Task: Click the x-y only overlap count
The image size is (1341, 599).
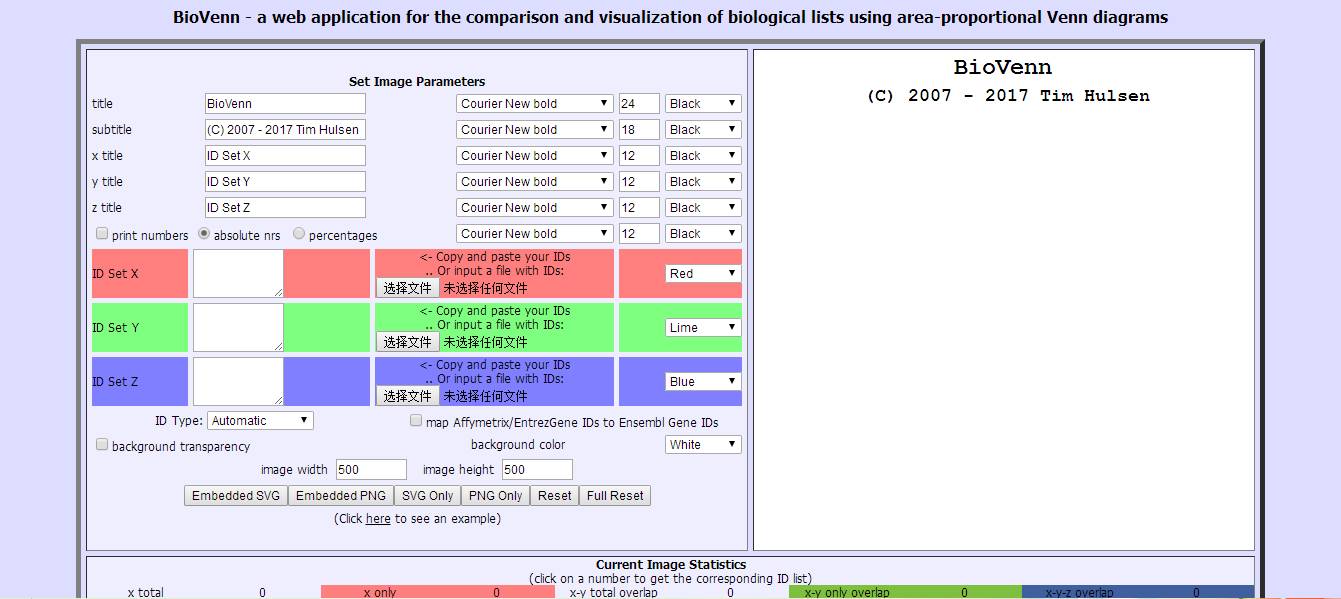Action: point(964,592)
